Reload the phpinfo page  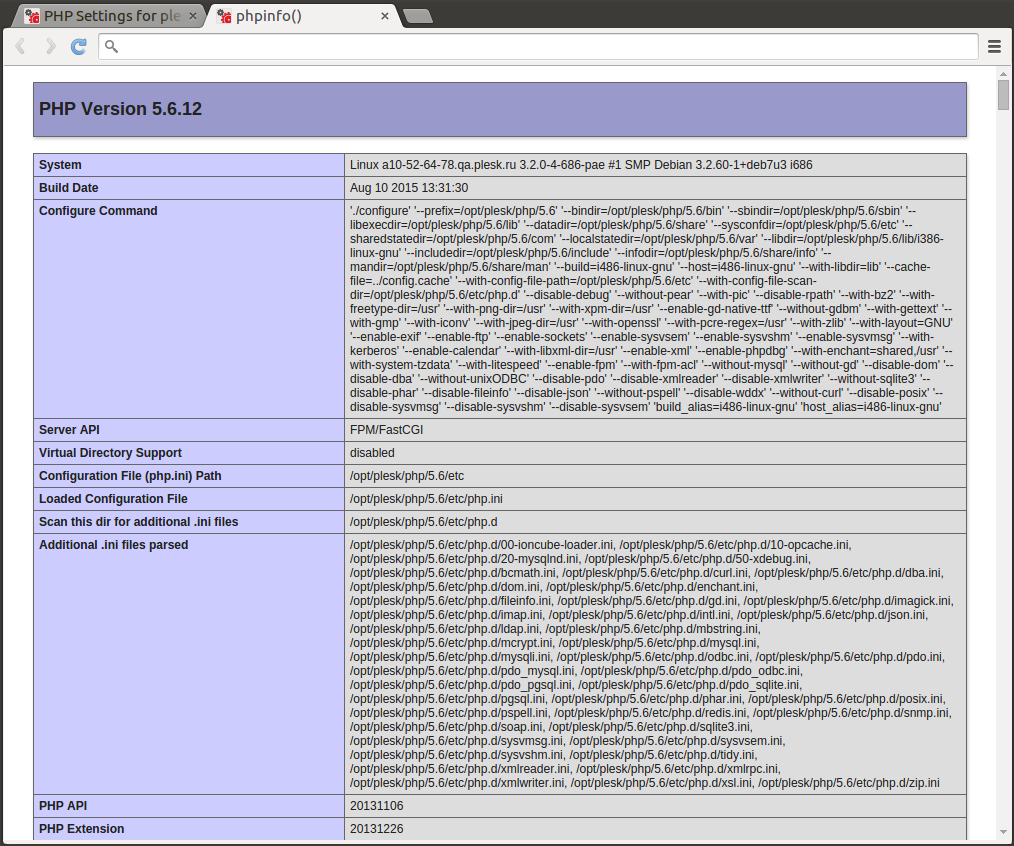[x=79, y=47]
